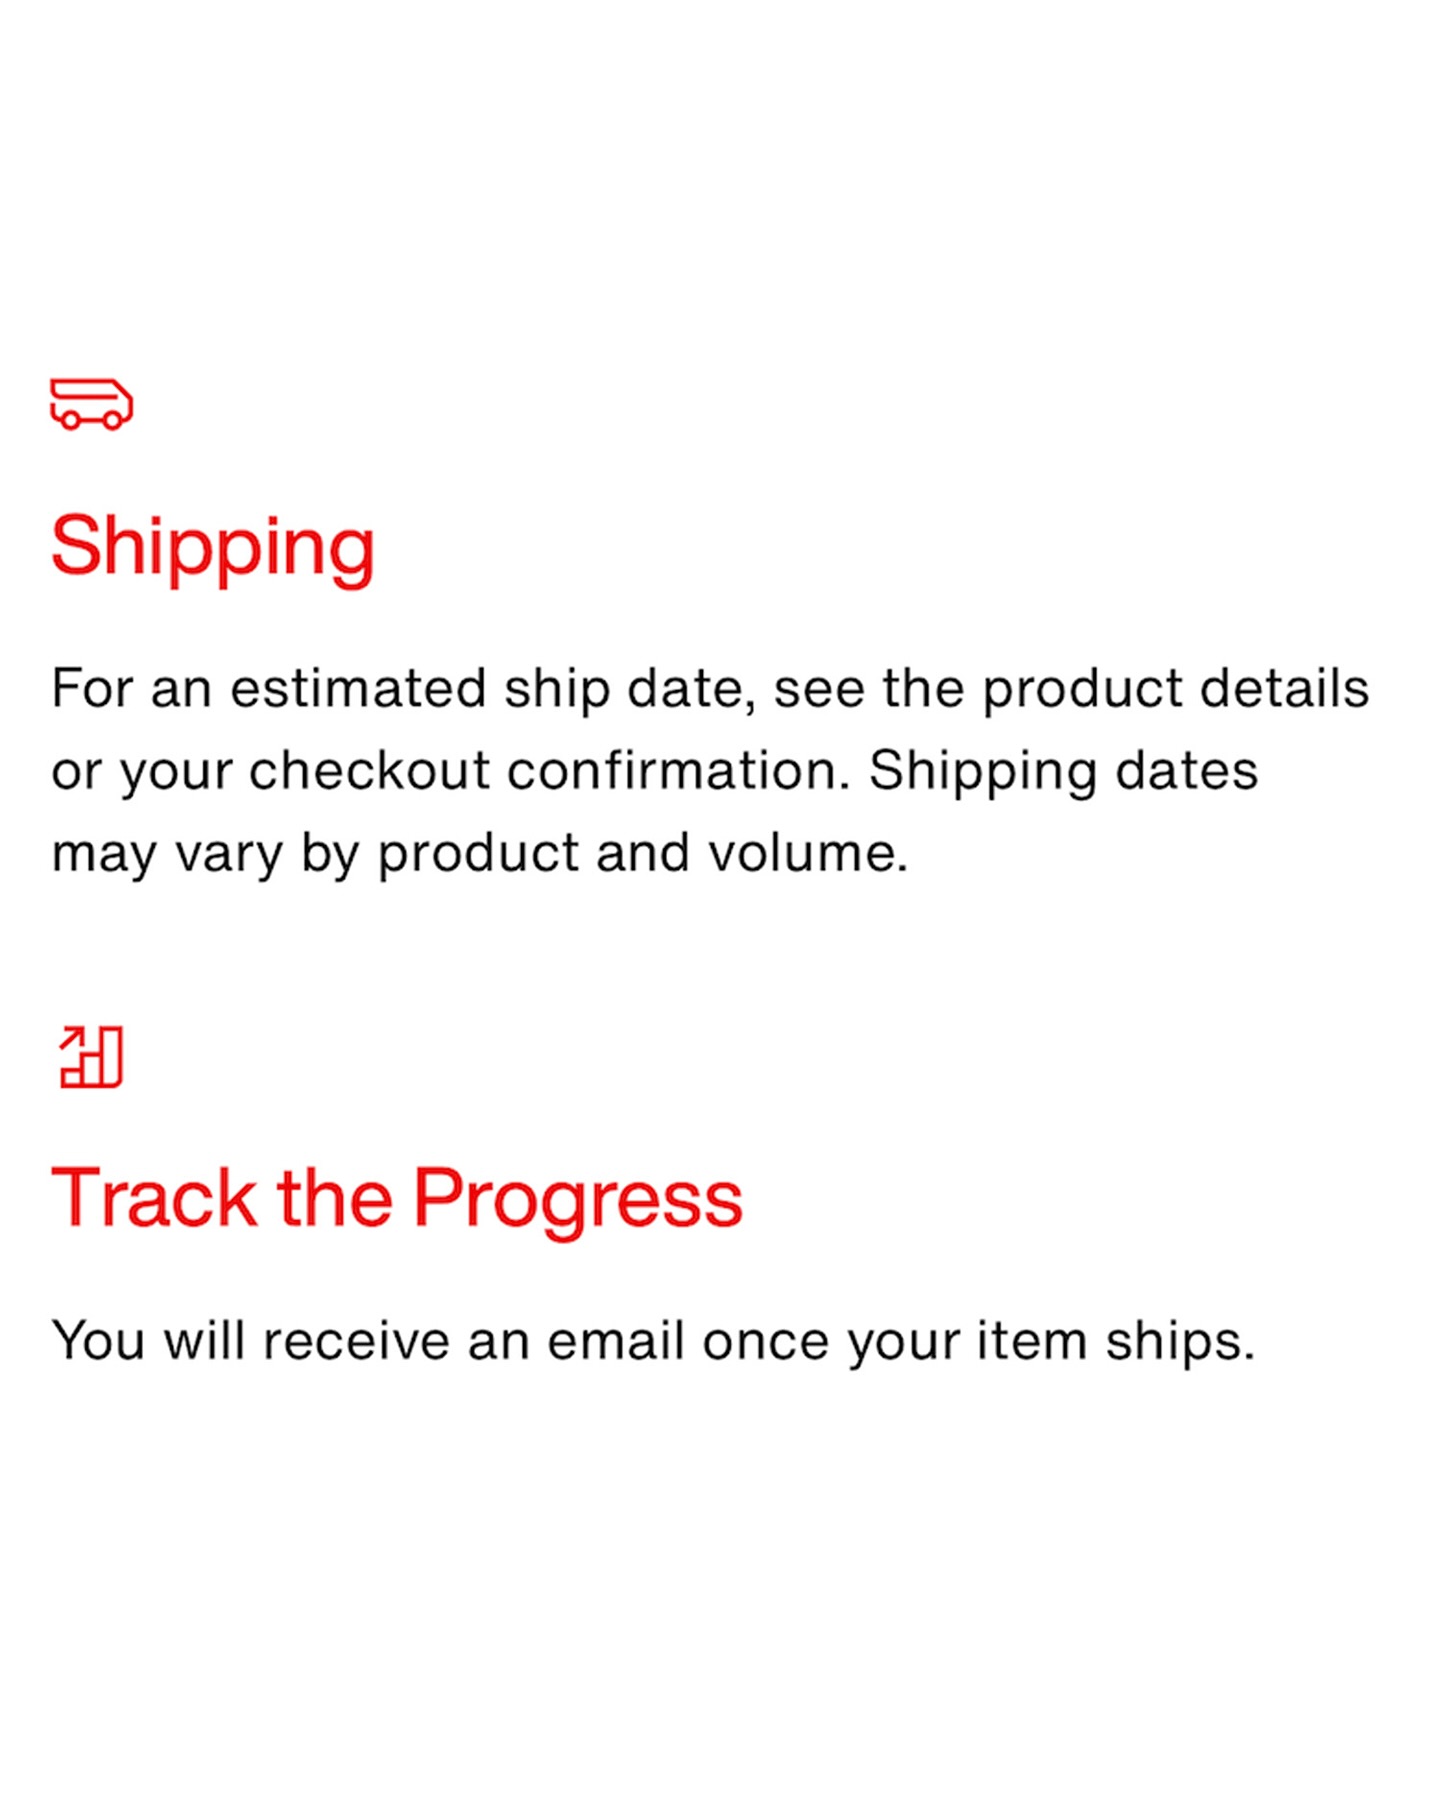The height and width of the screenshot is (1800, 1440).
Task: Select the red Shipping heading
Action: click(213, 547)
